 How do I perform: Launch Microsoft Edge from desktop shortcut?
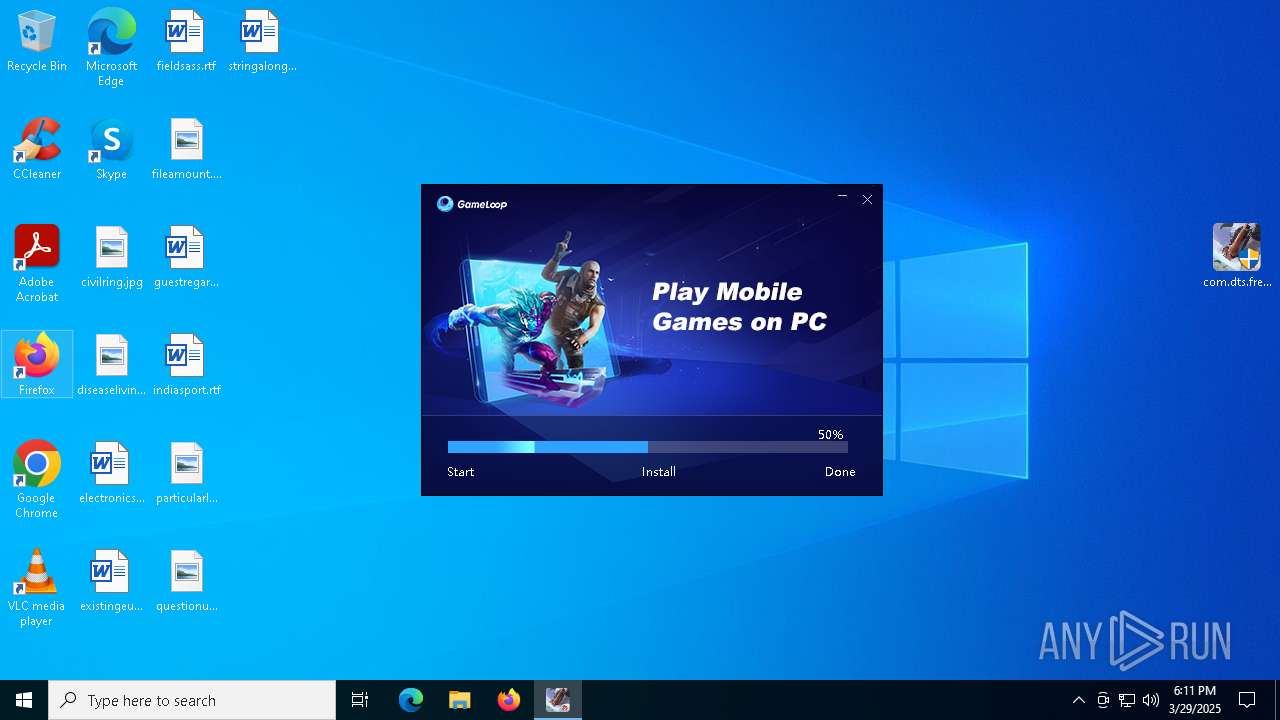111,47
